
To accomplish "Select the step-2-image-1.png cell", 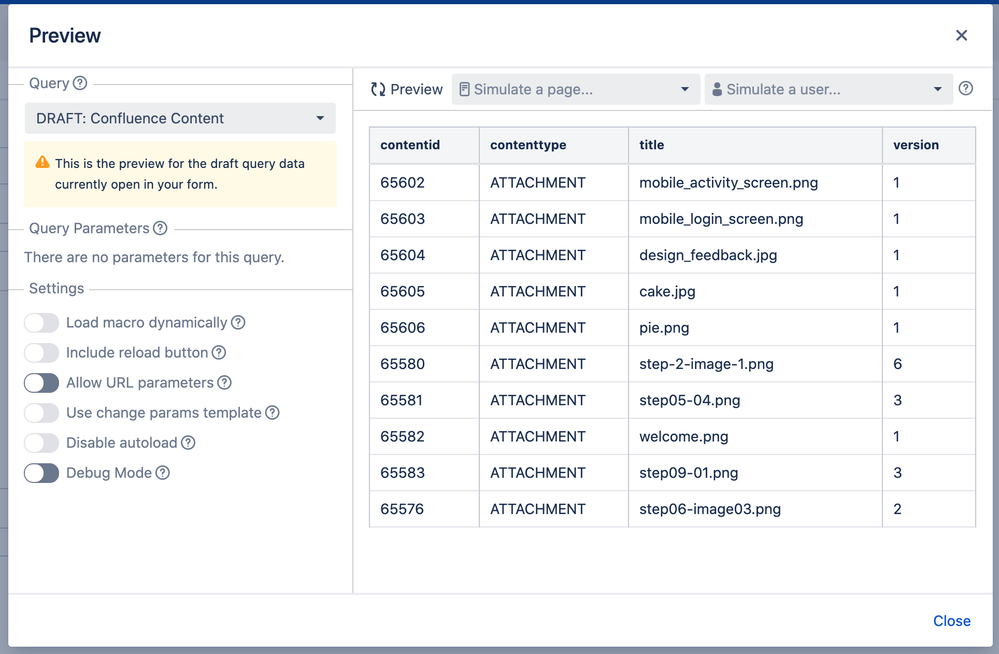I will tap(756, 365).
